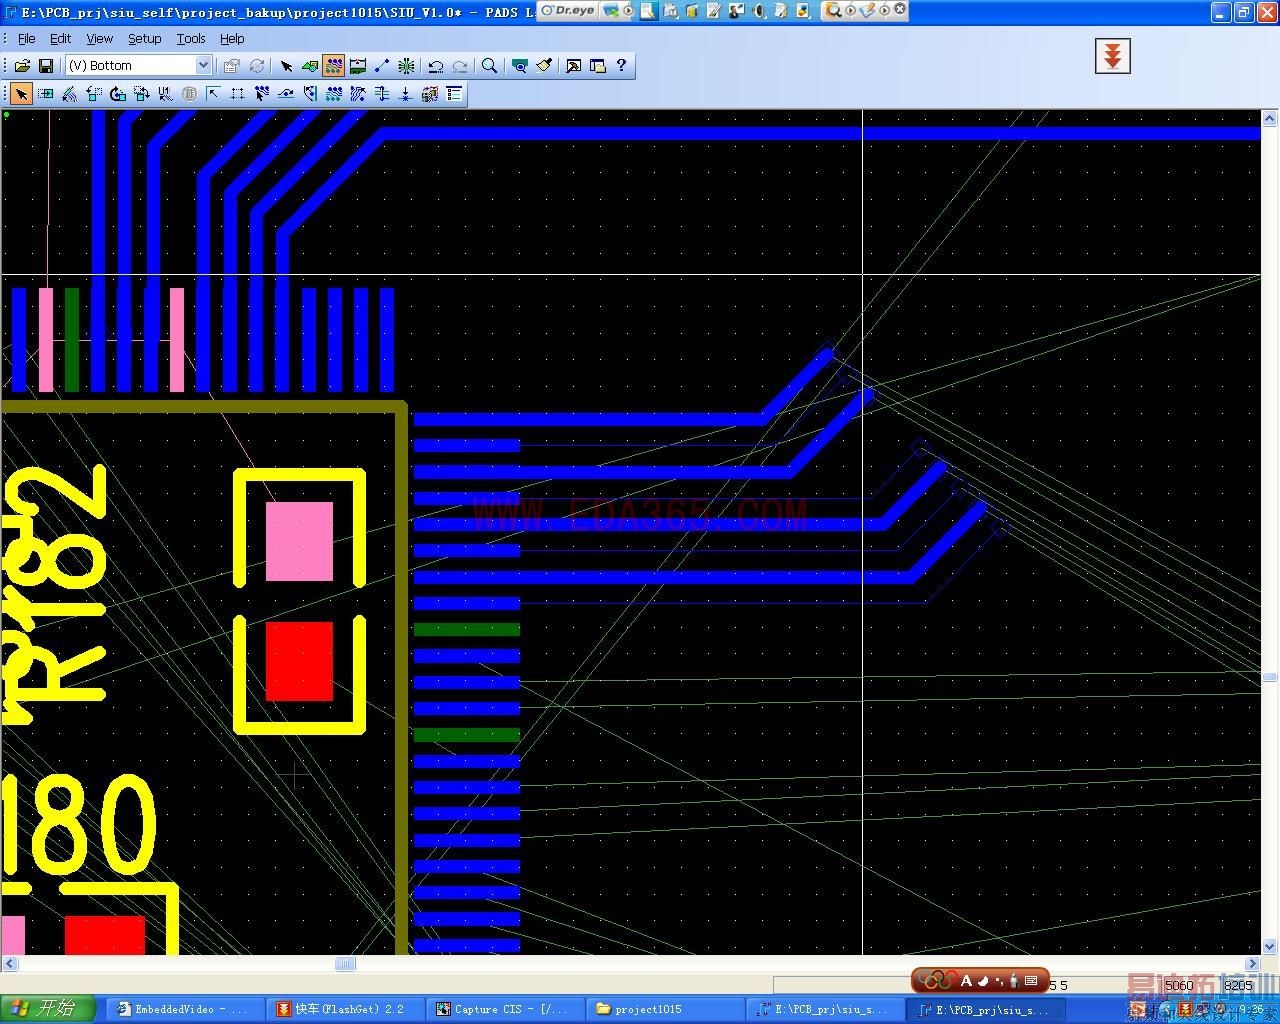Click the Make Like Reuse icon
The height and width of the screenshot is (1024, 1280).
point(429,94)
